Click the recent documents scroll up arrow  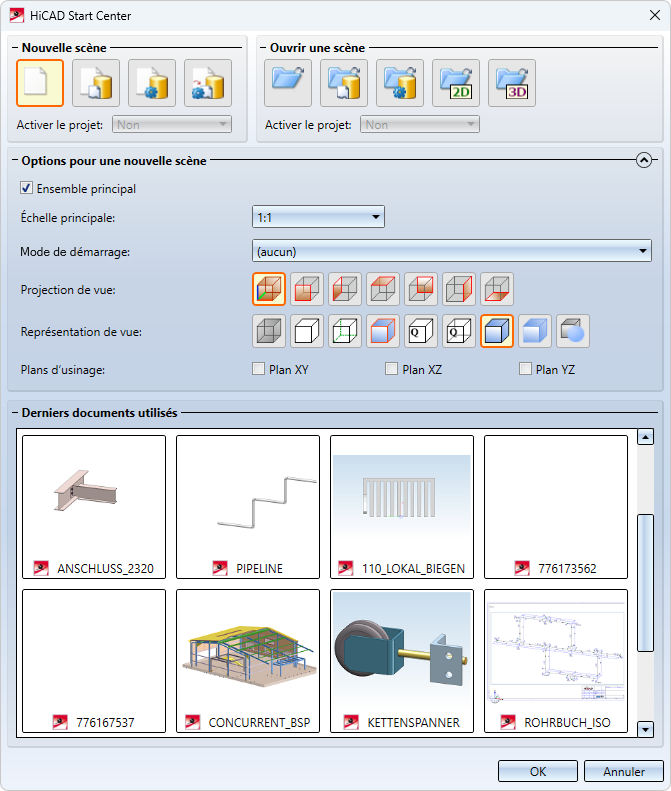tap(645, 437)
